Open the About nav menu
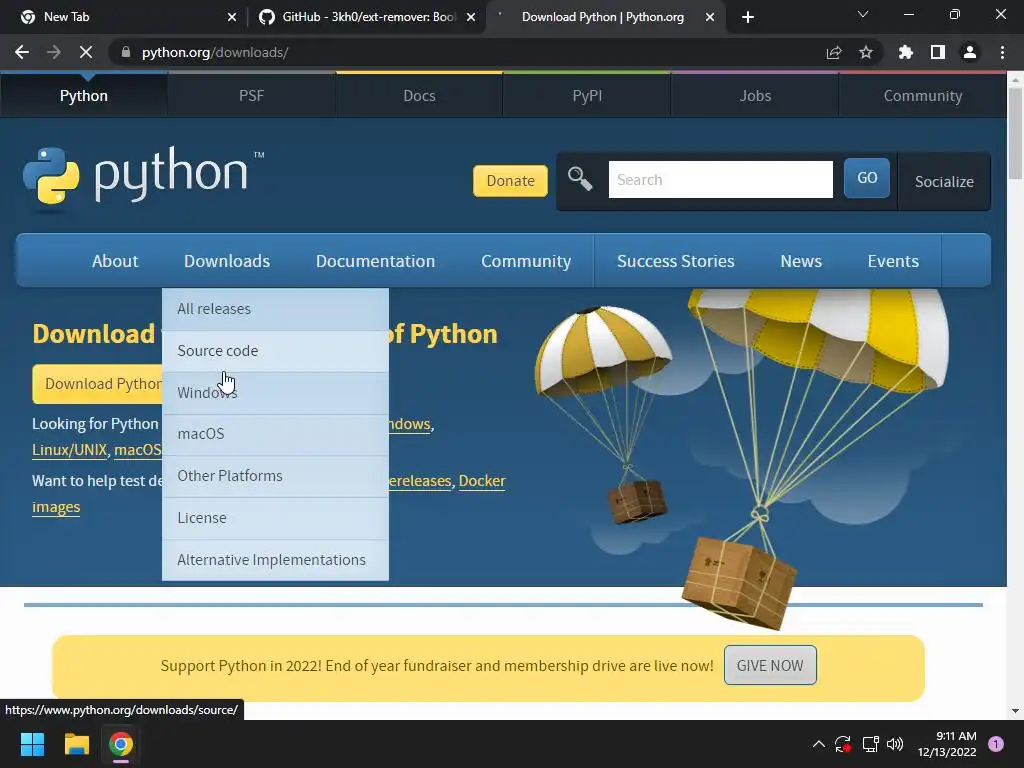Screen dimensions: 1024x768 (x=115, y=261)
